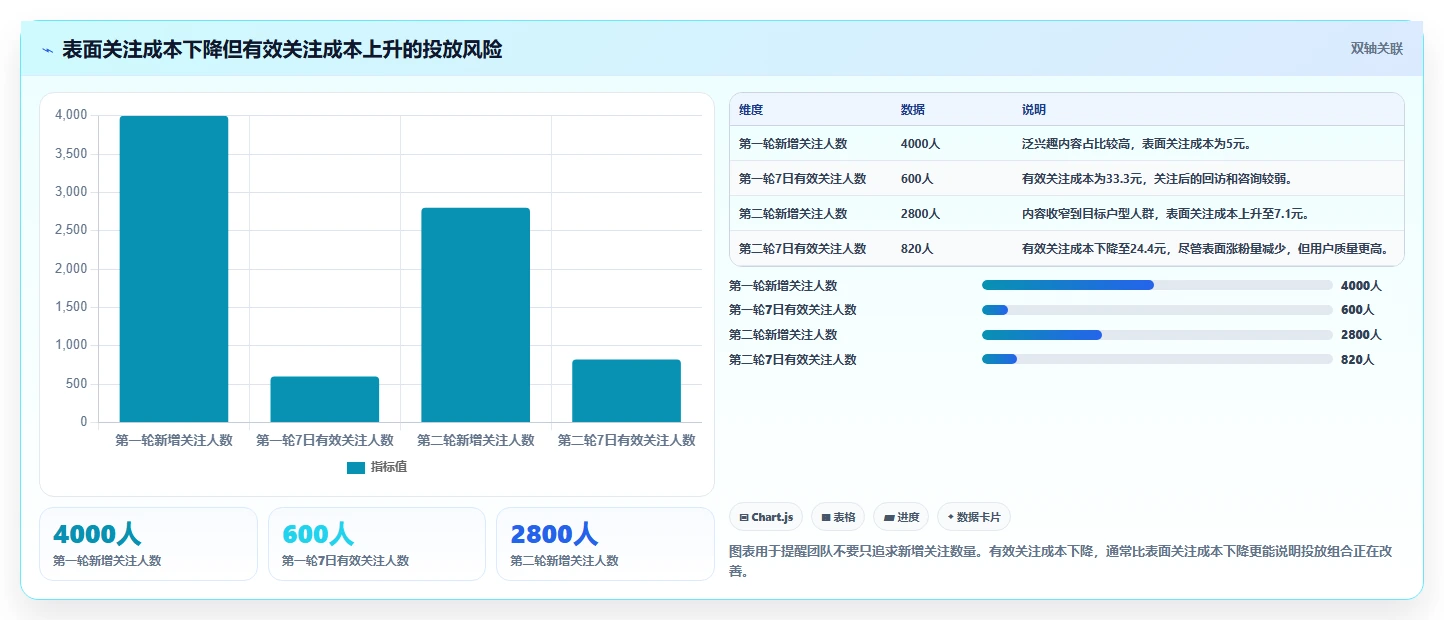Click description 内容收窄到目标户型人群 in table

1166,214
